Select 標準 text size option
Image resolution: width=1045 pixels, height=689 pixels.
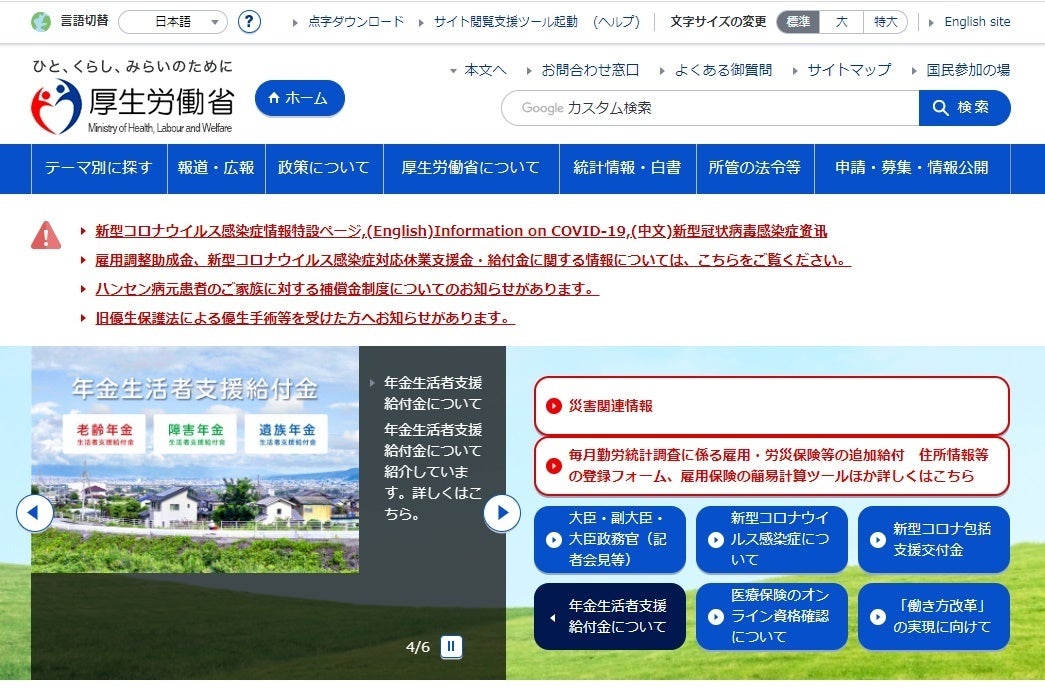pyautogui.click(x=799, y=22)
